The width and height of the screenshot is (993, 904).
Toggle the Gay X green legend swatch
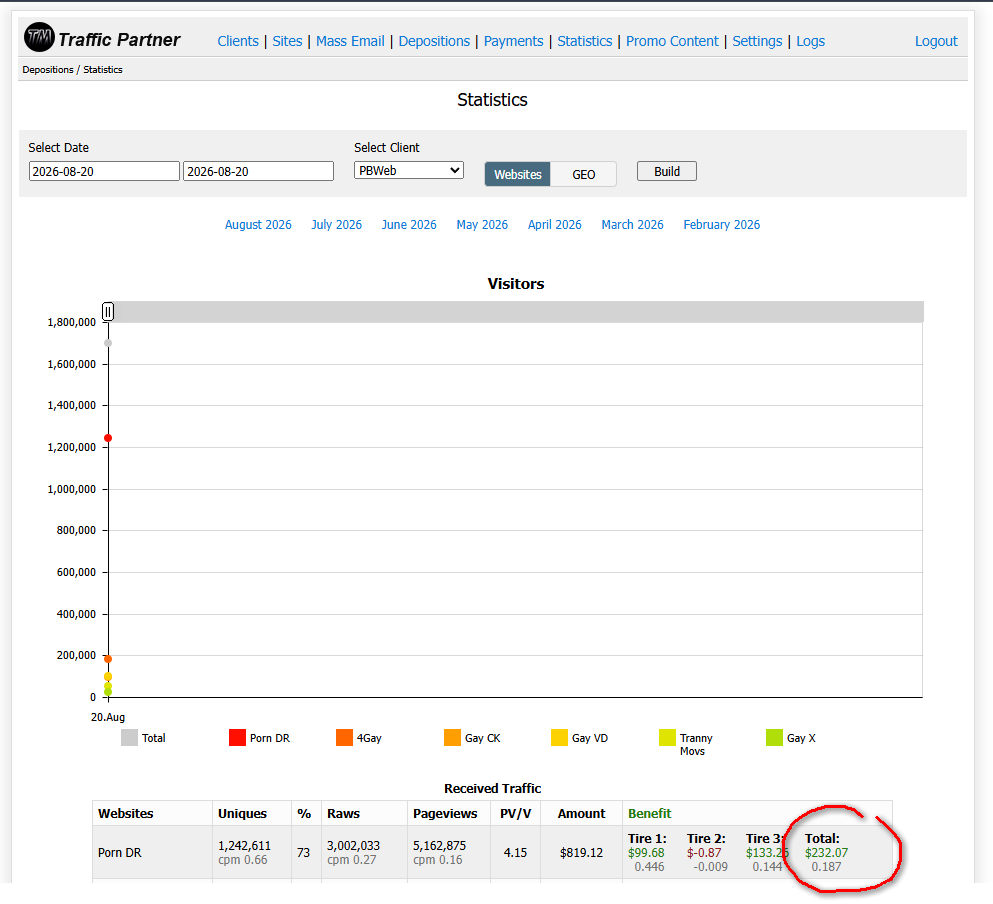(x=774, y=737)
